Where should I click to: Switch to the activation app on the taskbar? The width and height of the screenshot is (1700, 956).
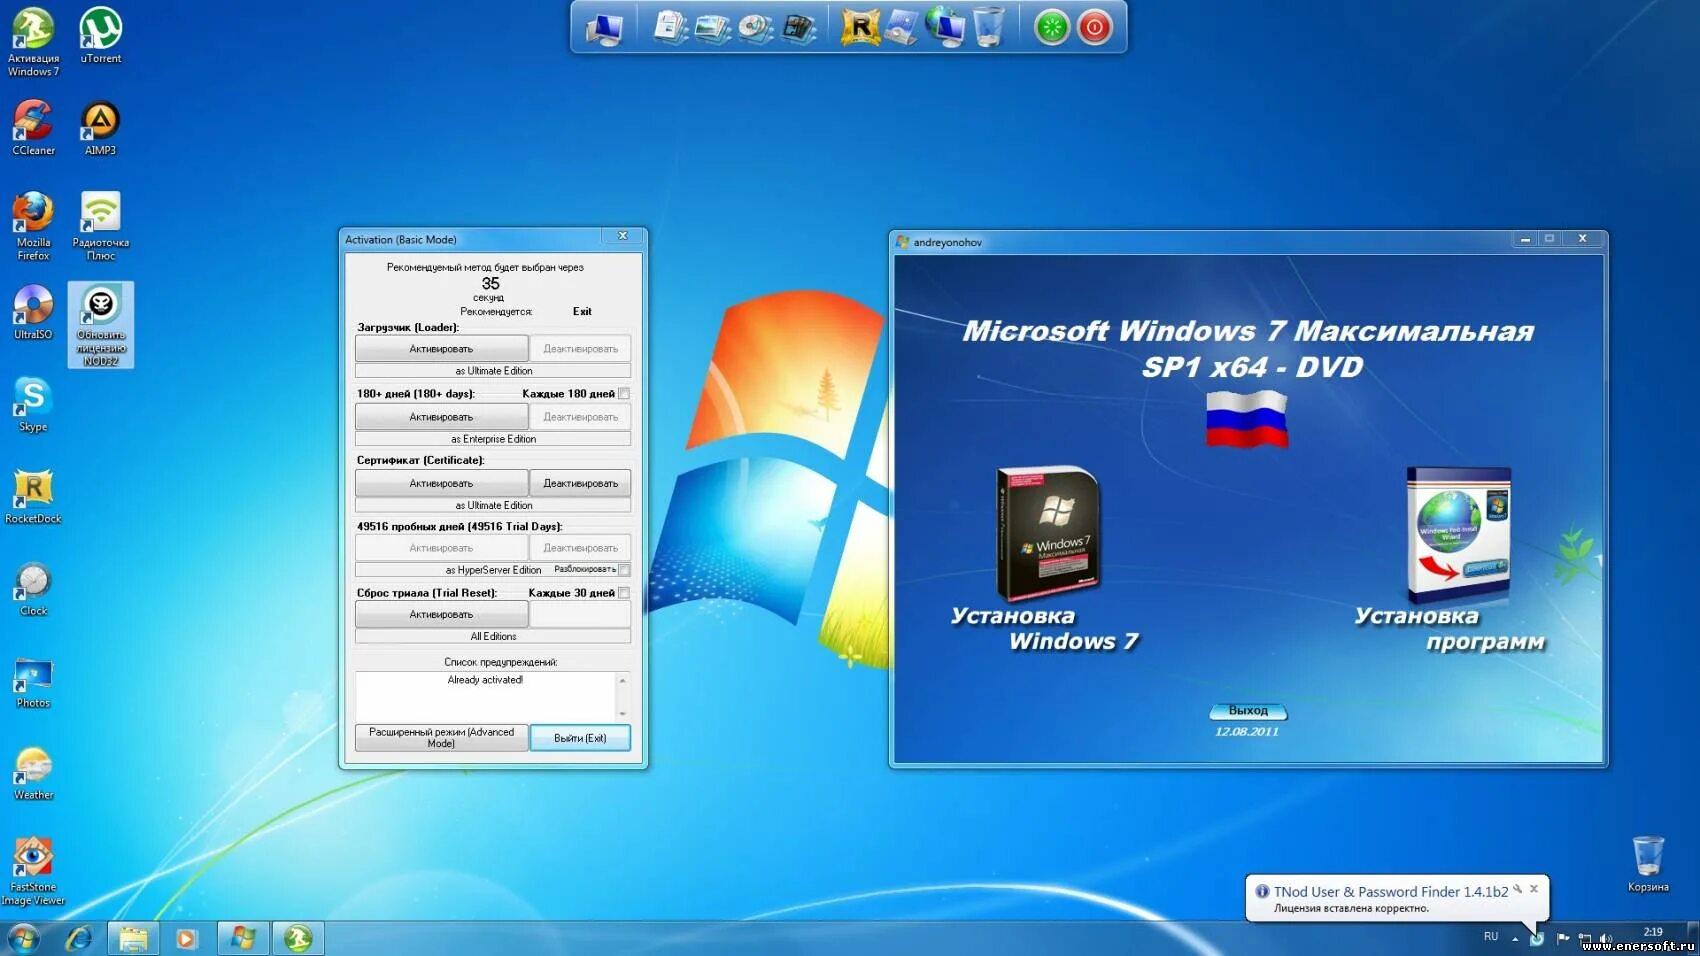point(298,938)
